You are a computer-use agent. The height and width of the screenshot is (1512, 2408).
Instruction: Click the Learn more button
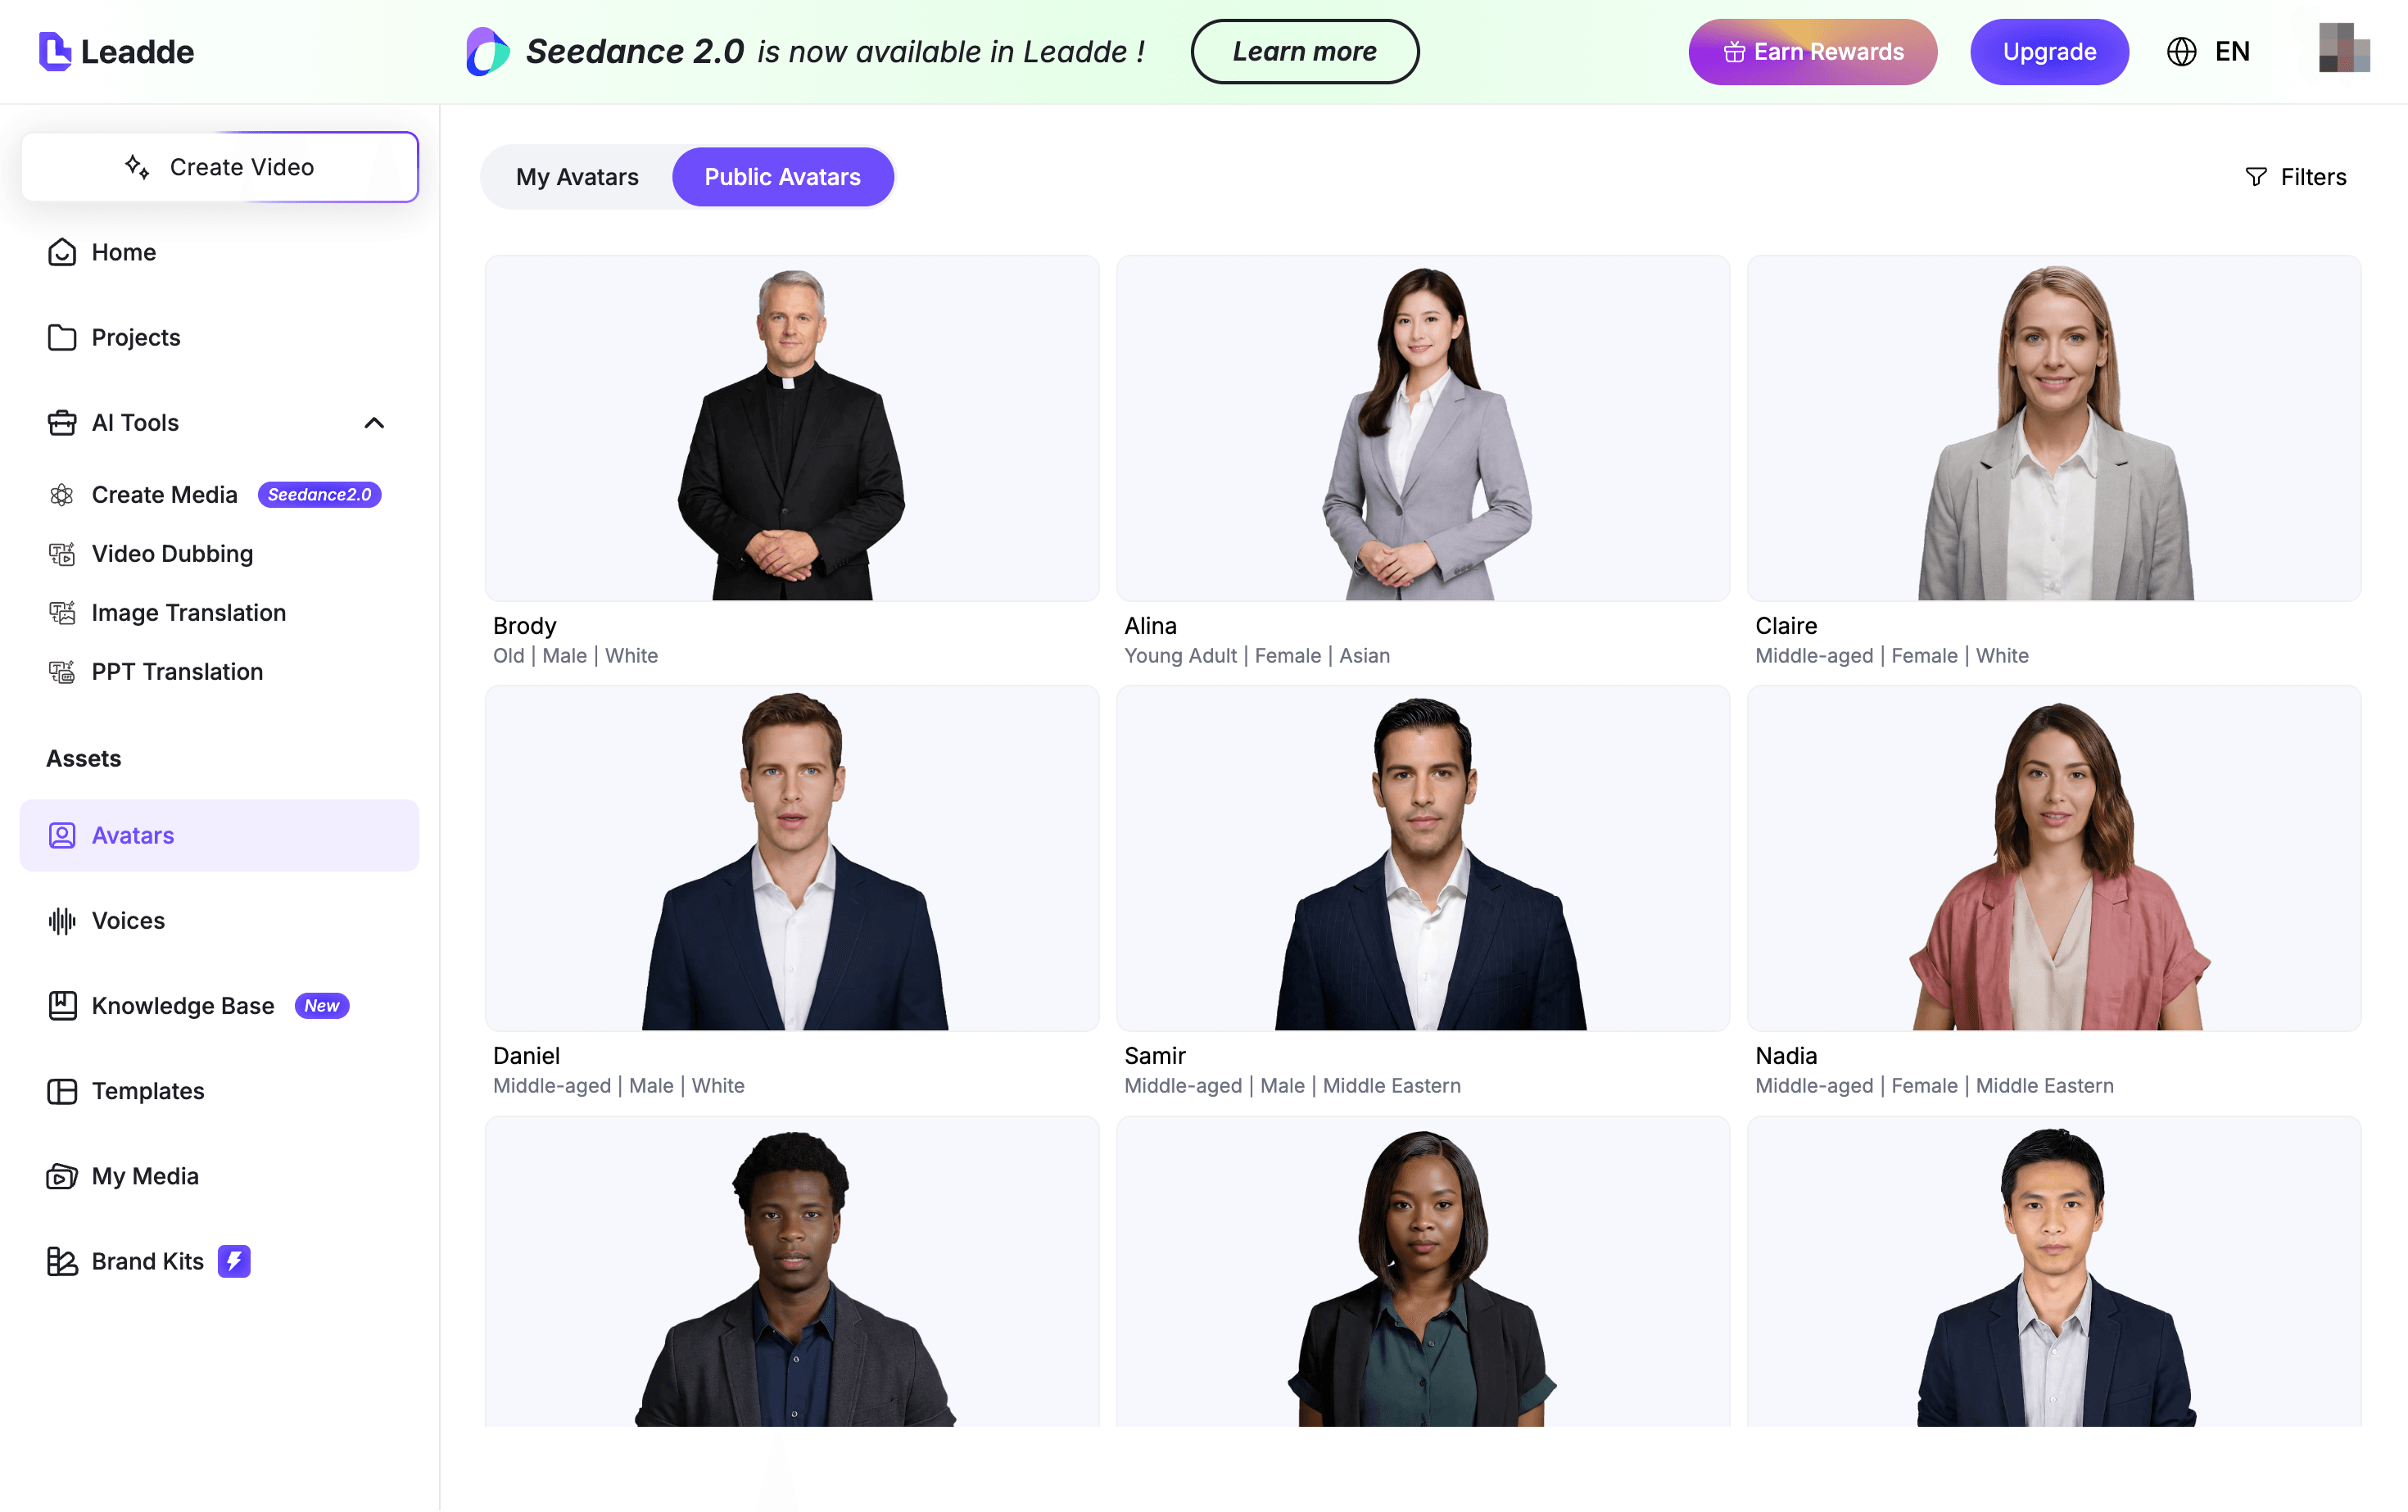tap(1304, 51)
